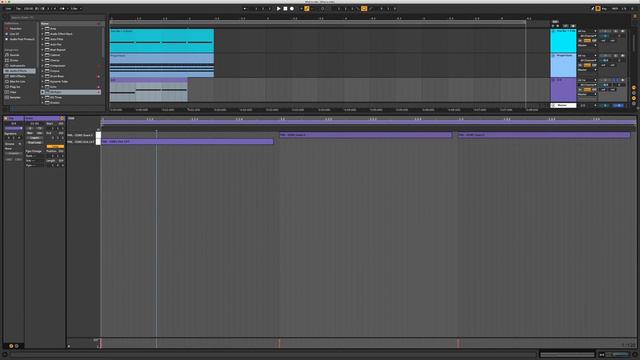Enable the Punch-In switch

[x=358, y=9]
